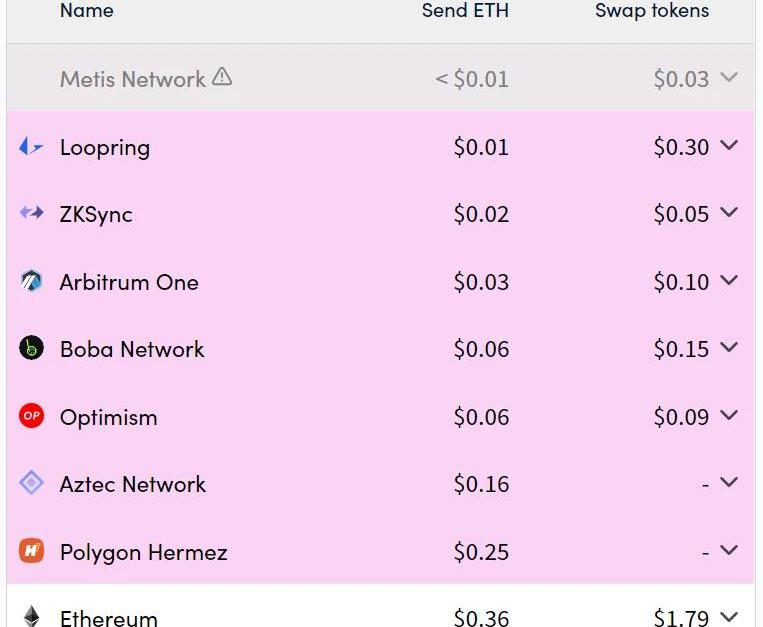
Task: Click the Polygon Hermez orange icon
Action: click(31, 551)
